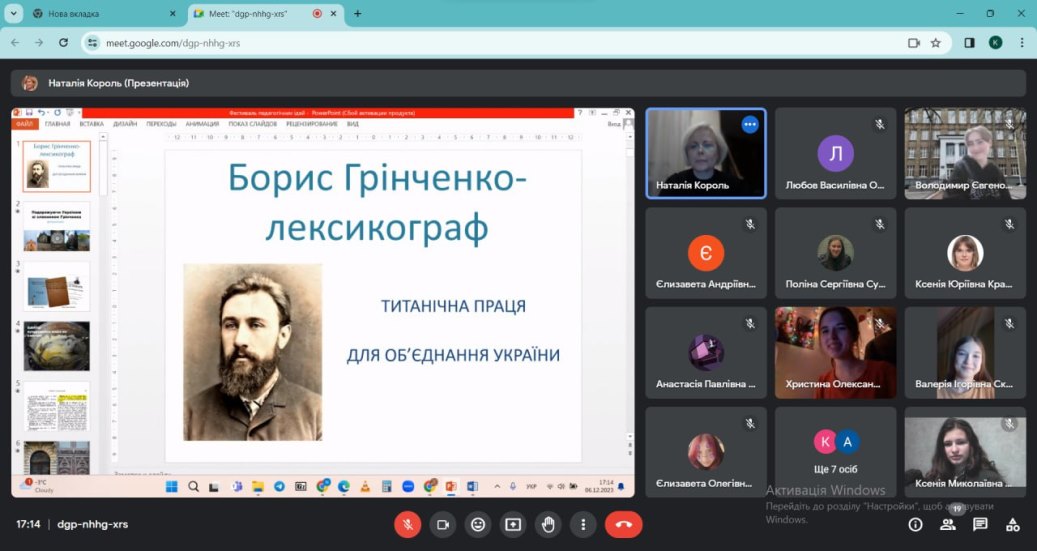Switch to the Нова вкладка tab
1037x551 pixels.
[x=103, y=13]
